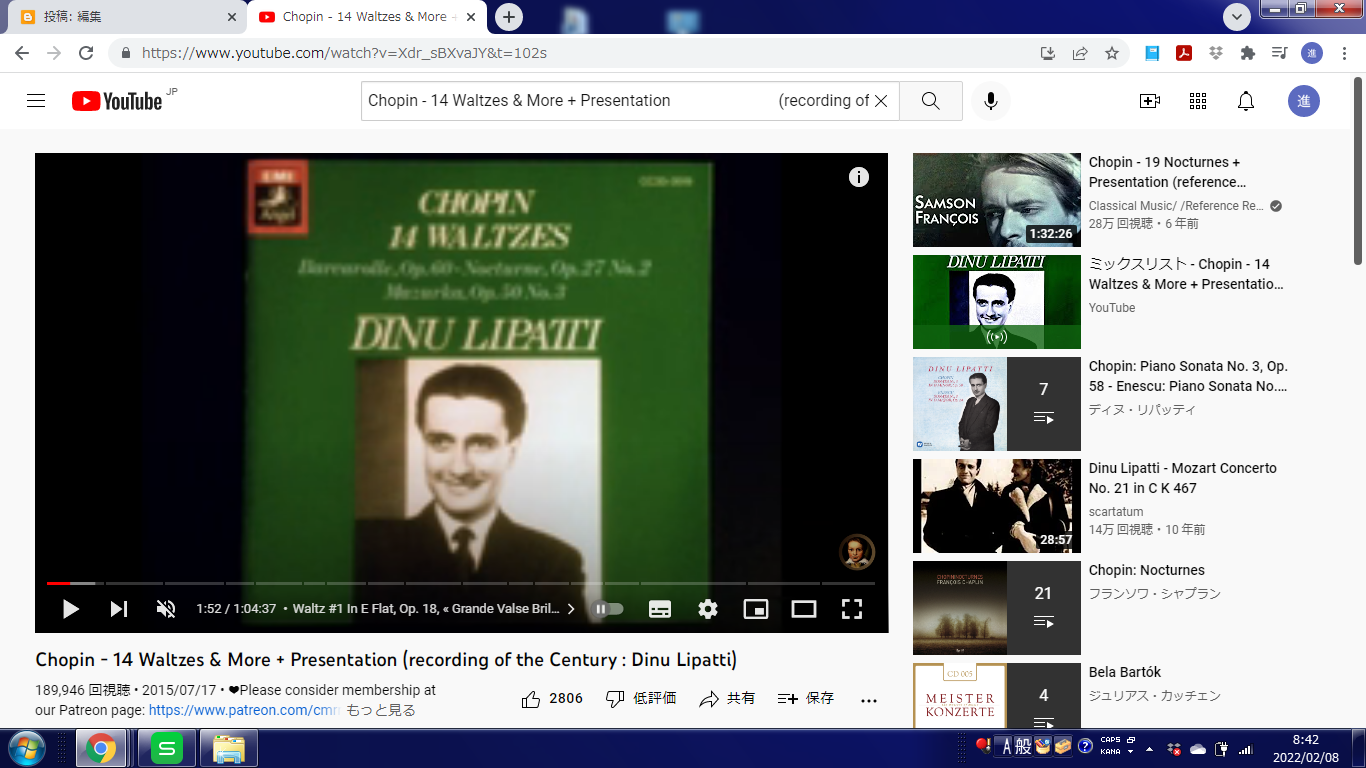Seek on the video progress bar
1366x768 pixels.
tap(461, 583)
